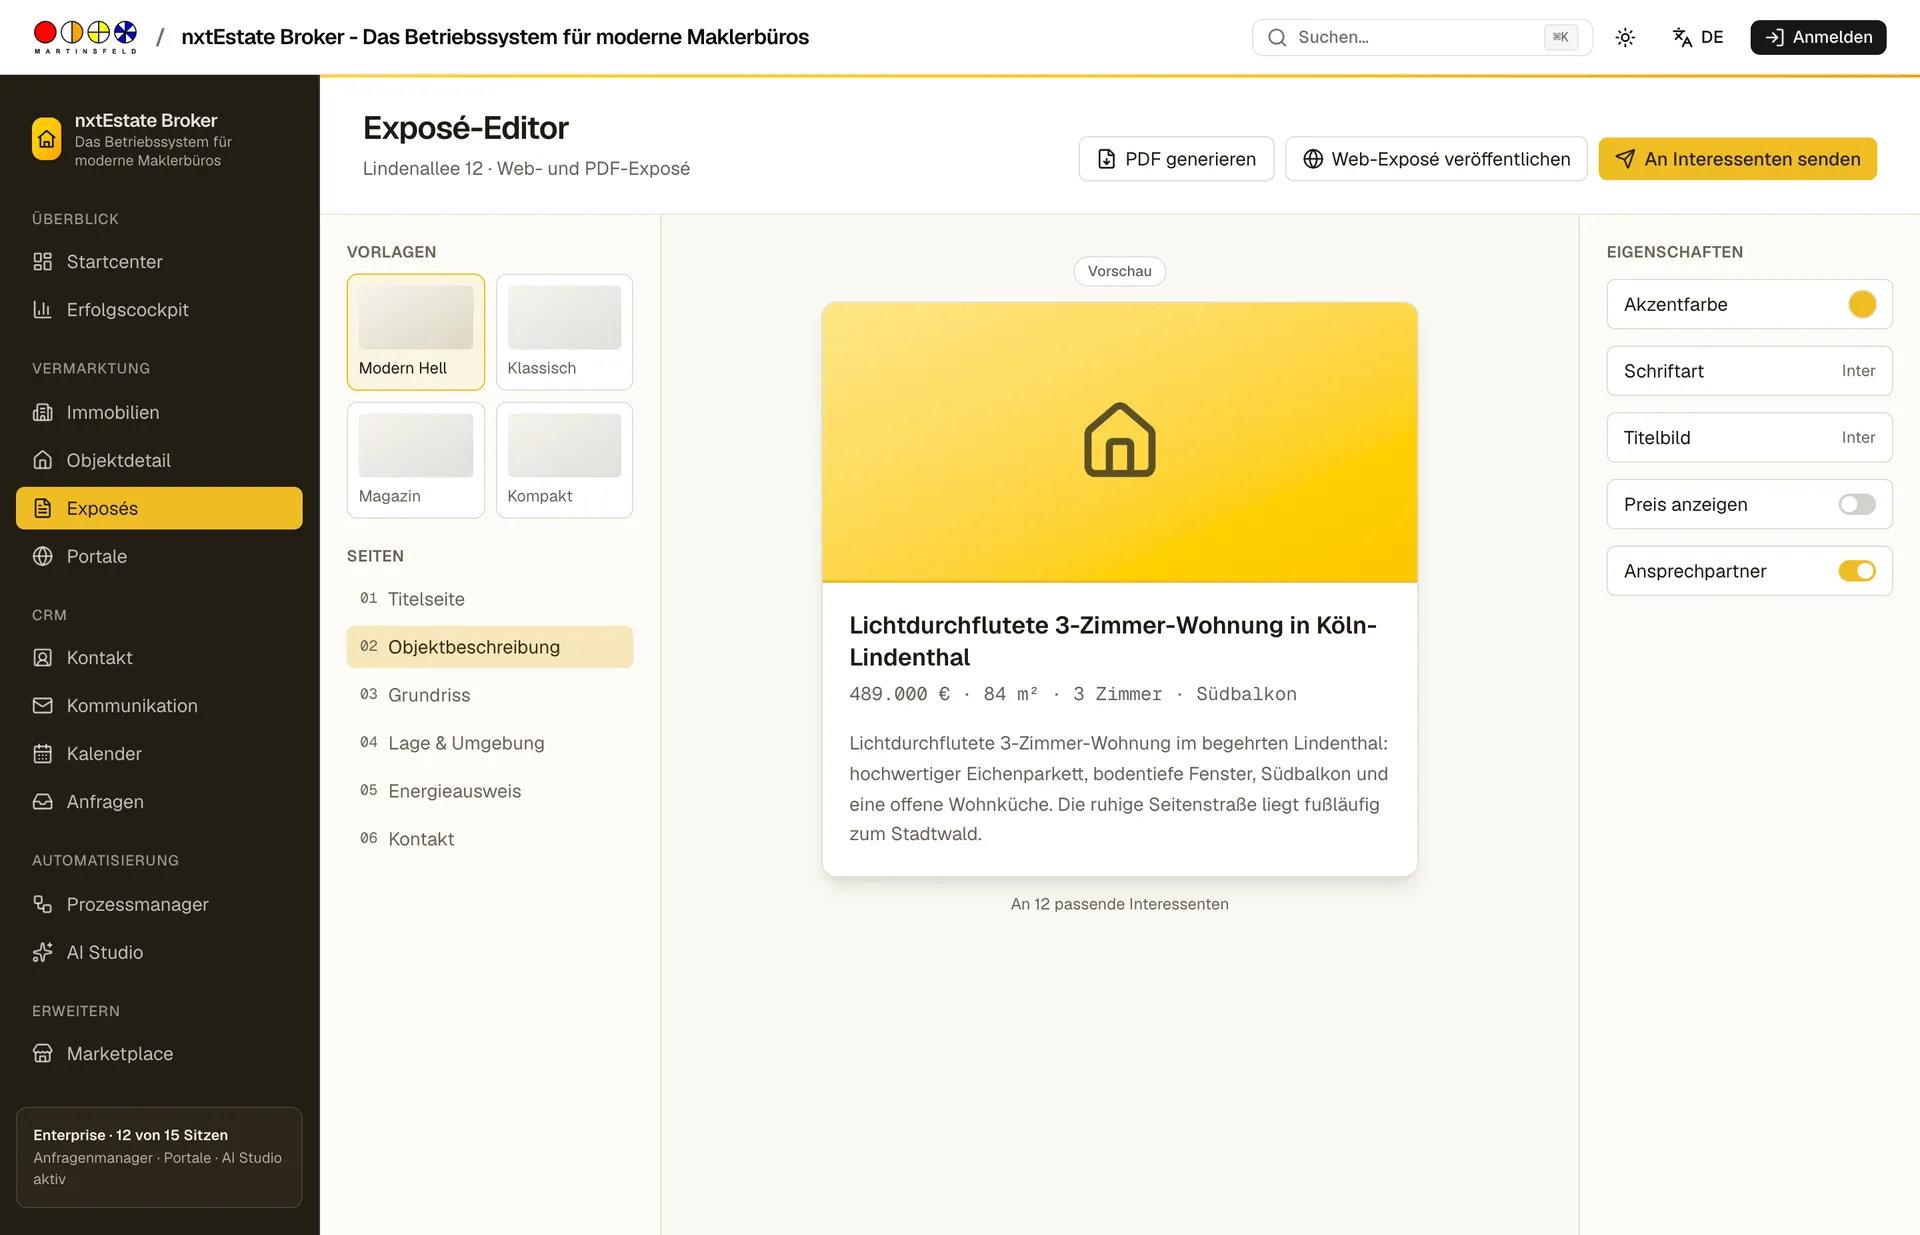Screen dimensions: 1920x1235
Task: Open page 04 Lage & Umgebung
Action: [490, 743]
